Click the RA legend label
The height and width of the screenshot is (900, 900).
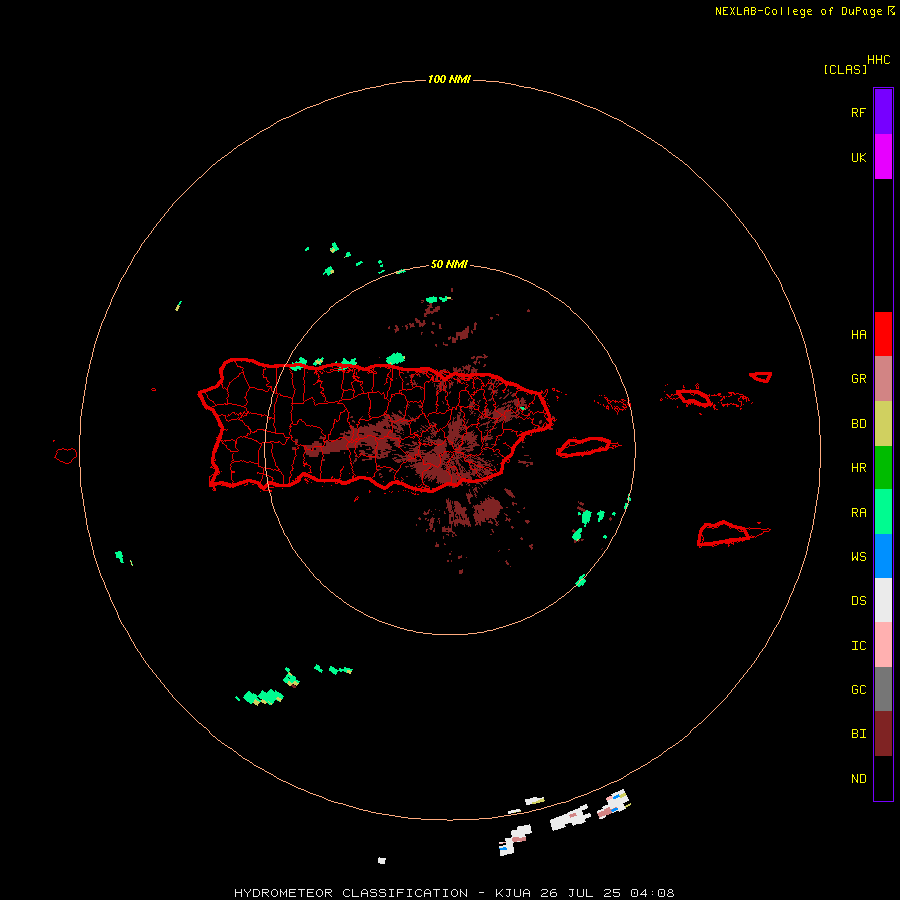[858, 513]
